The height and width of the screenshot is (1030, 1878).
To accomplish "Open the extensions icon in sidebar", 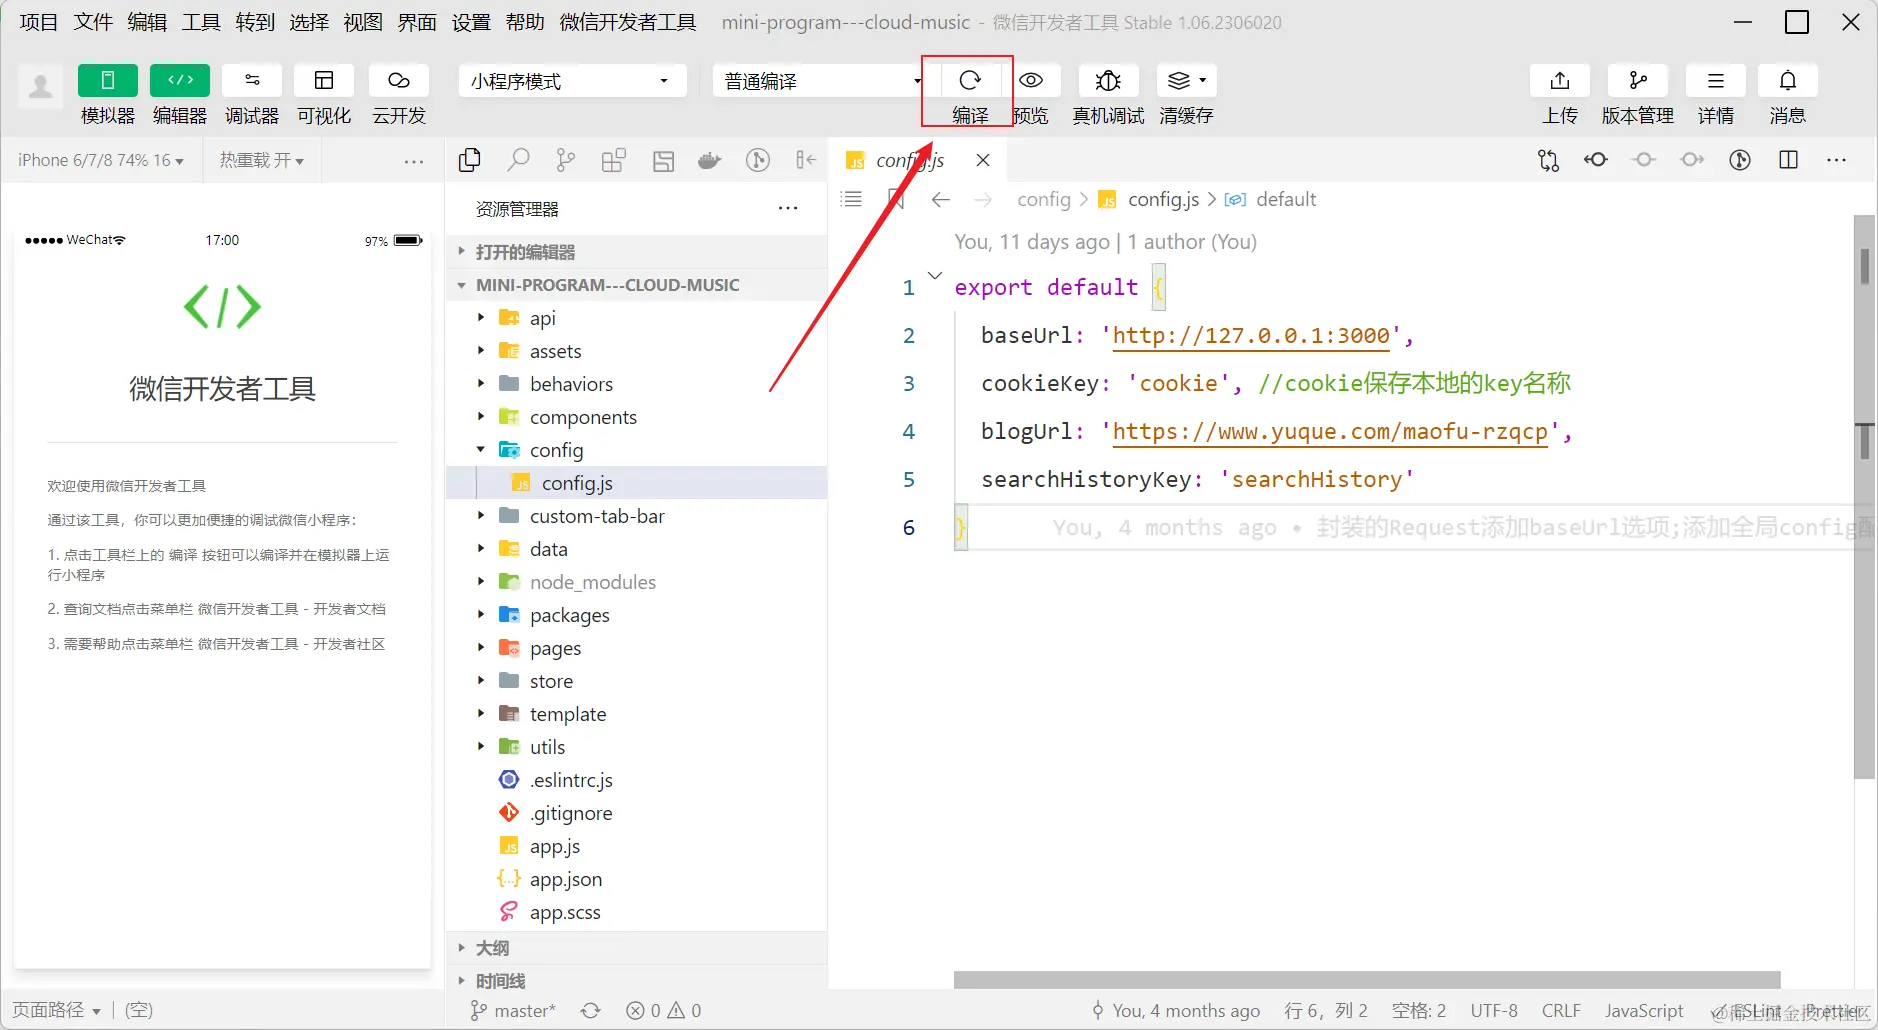I will coord(614,160).
